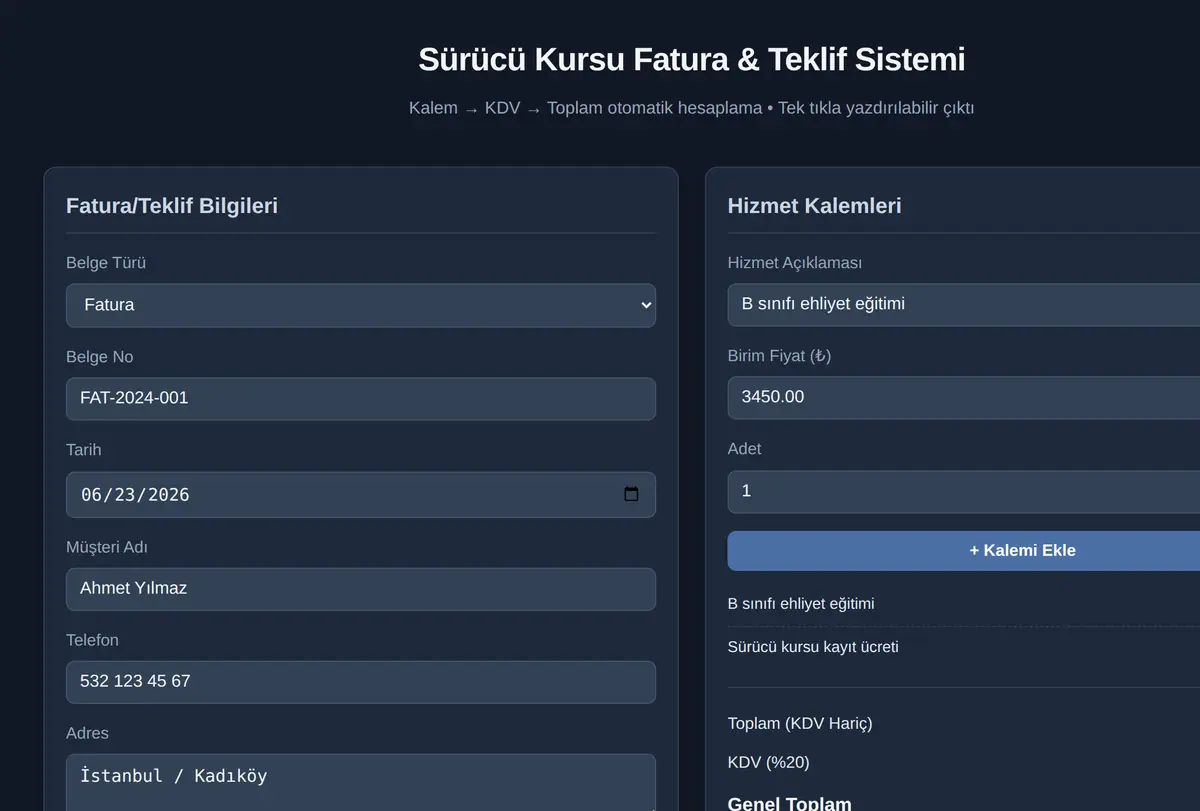Click the Belge No field FAT-2024-001
The width and height of the screenshot is (1200, 811).
click(x=361, y=398)
